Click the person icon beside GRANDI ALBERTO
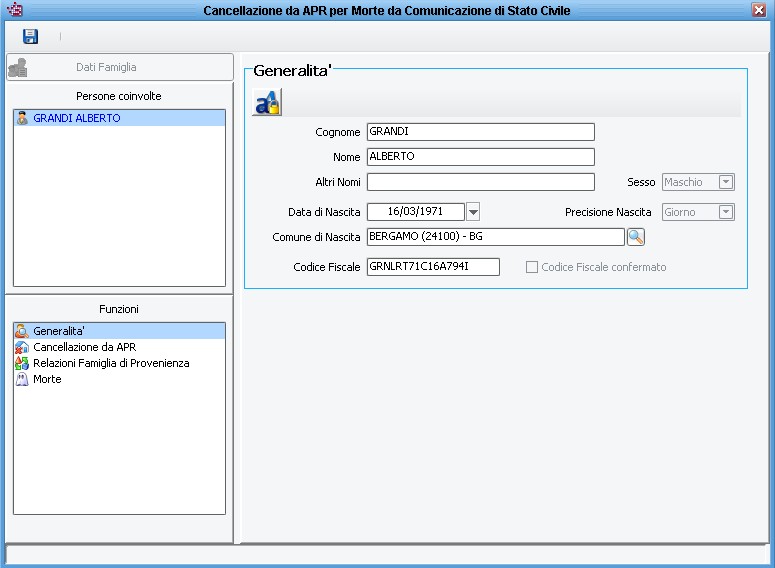Image resolution: width=775 pixels, height=568 pixels. pyautogui.click(x=22, y=118)
